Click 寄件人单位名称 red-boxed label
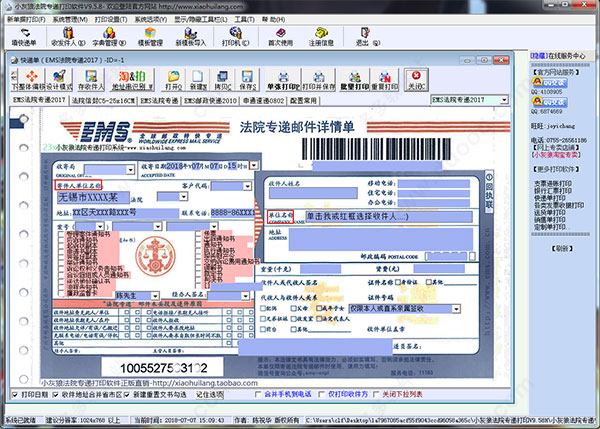The width and height of the screenshot is (600, 429). (x=78, y=186)
